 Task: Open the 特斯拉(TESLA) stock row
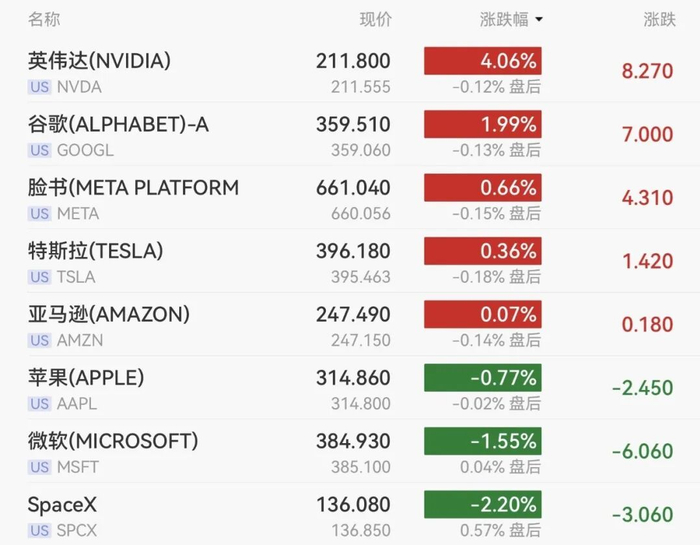[352, 262]
